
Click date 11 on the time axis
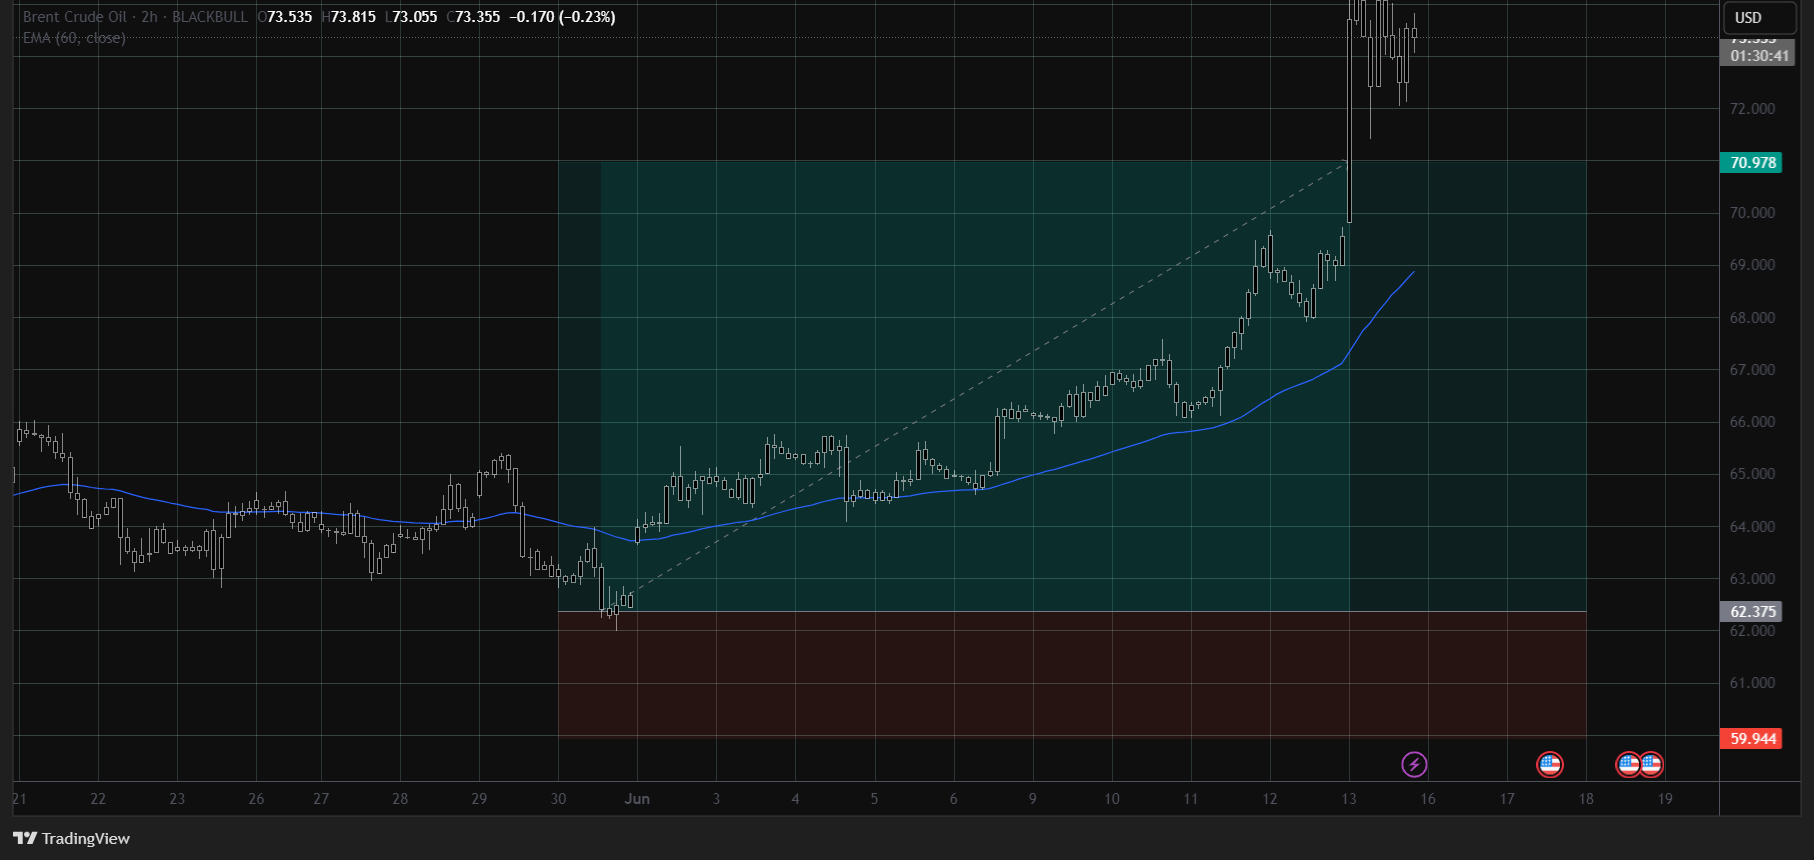click(1191, 799)
